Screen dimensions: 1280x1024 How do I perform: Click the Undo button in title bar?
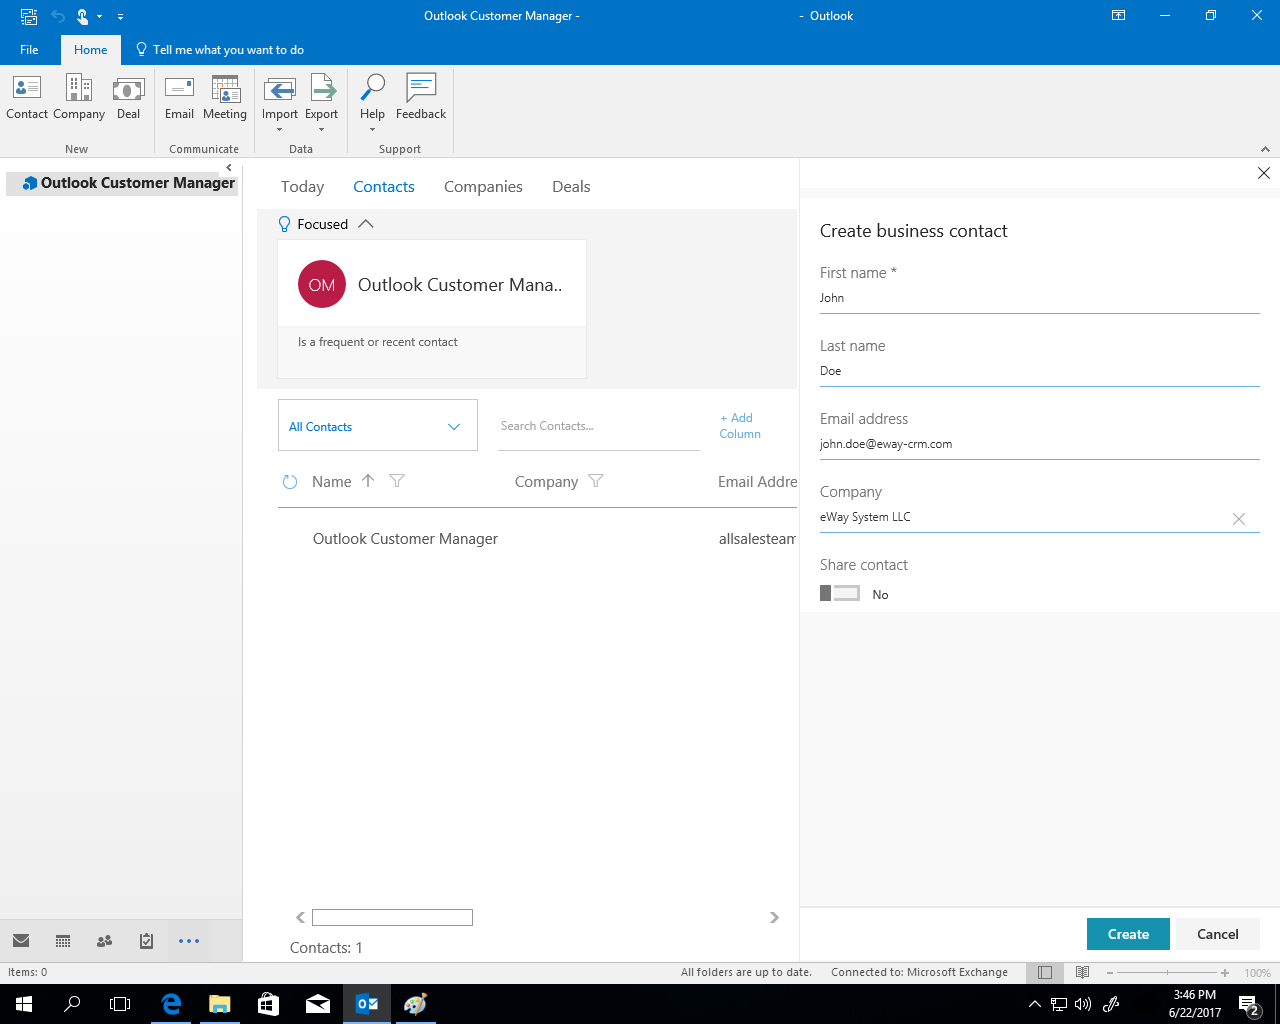pos(57,16)
